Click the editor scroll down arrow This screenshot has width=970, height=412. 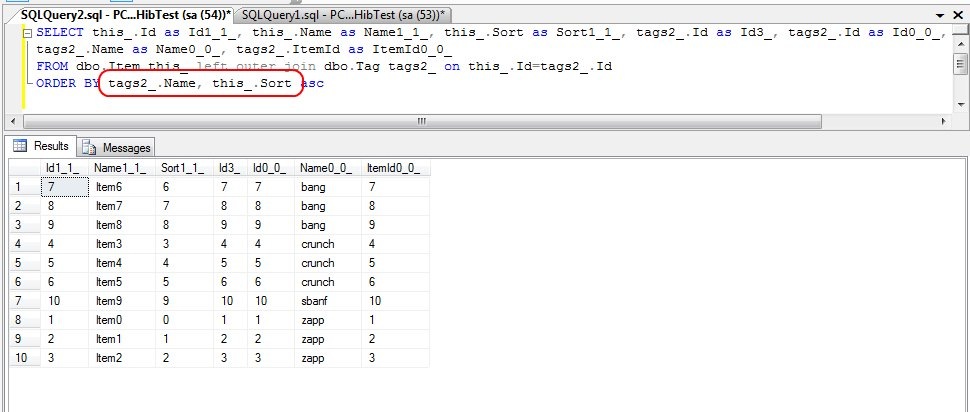coord(960,105)
